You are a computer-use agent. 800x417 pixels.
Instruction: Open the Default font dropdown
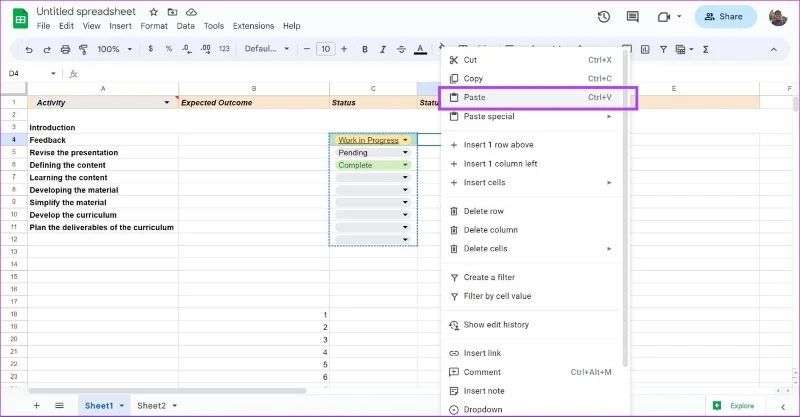(267, 49)
